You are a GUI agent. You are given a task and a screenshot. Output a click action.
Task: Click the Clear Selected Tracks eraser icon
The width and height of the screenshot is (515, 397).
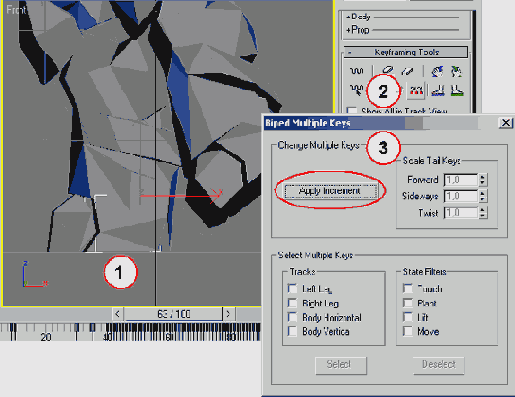pyautogui.click(x=388, y=70)
